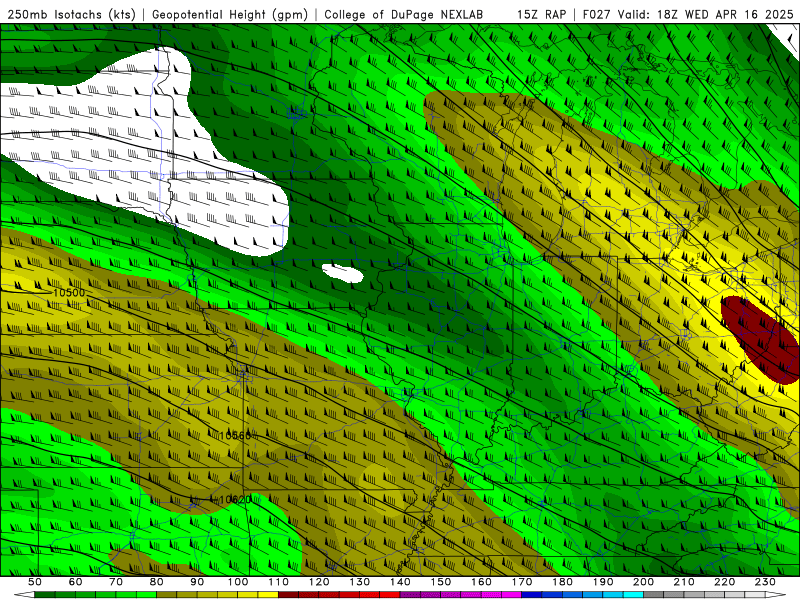Click the 230 value on the legend scale
This screenshot has width=800, height=600.
click(765, 582)
